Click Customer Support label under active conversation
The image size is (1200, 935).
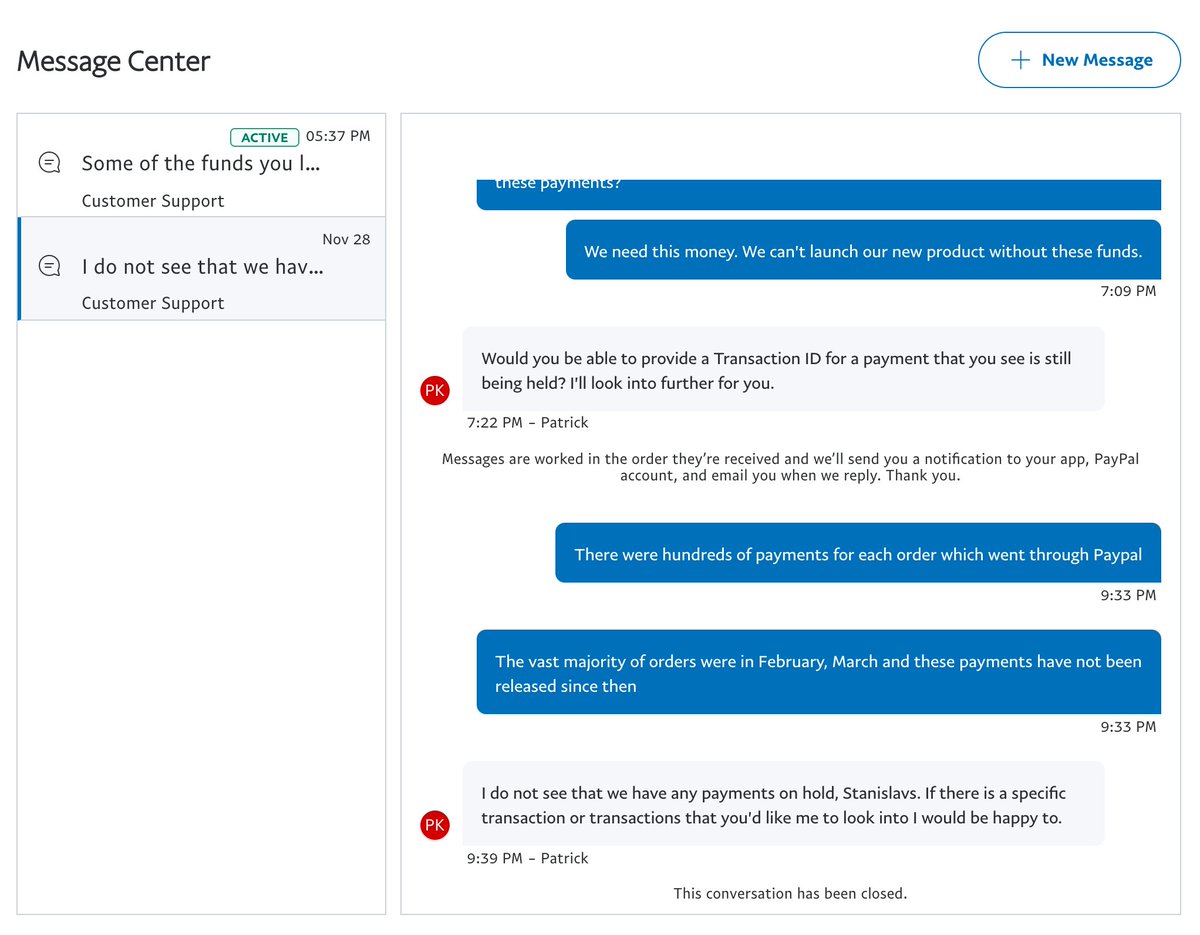coord(153,201)
